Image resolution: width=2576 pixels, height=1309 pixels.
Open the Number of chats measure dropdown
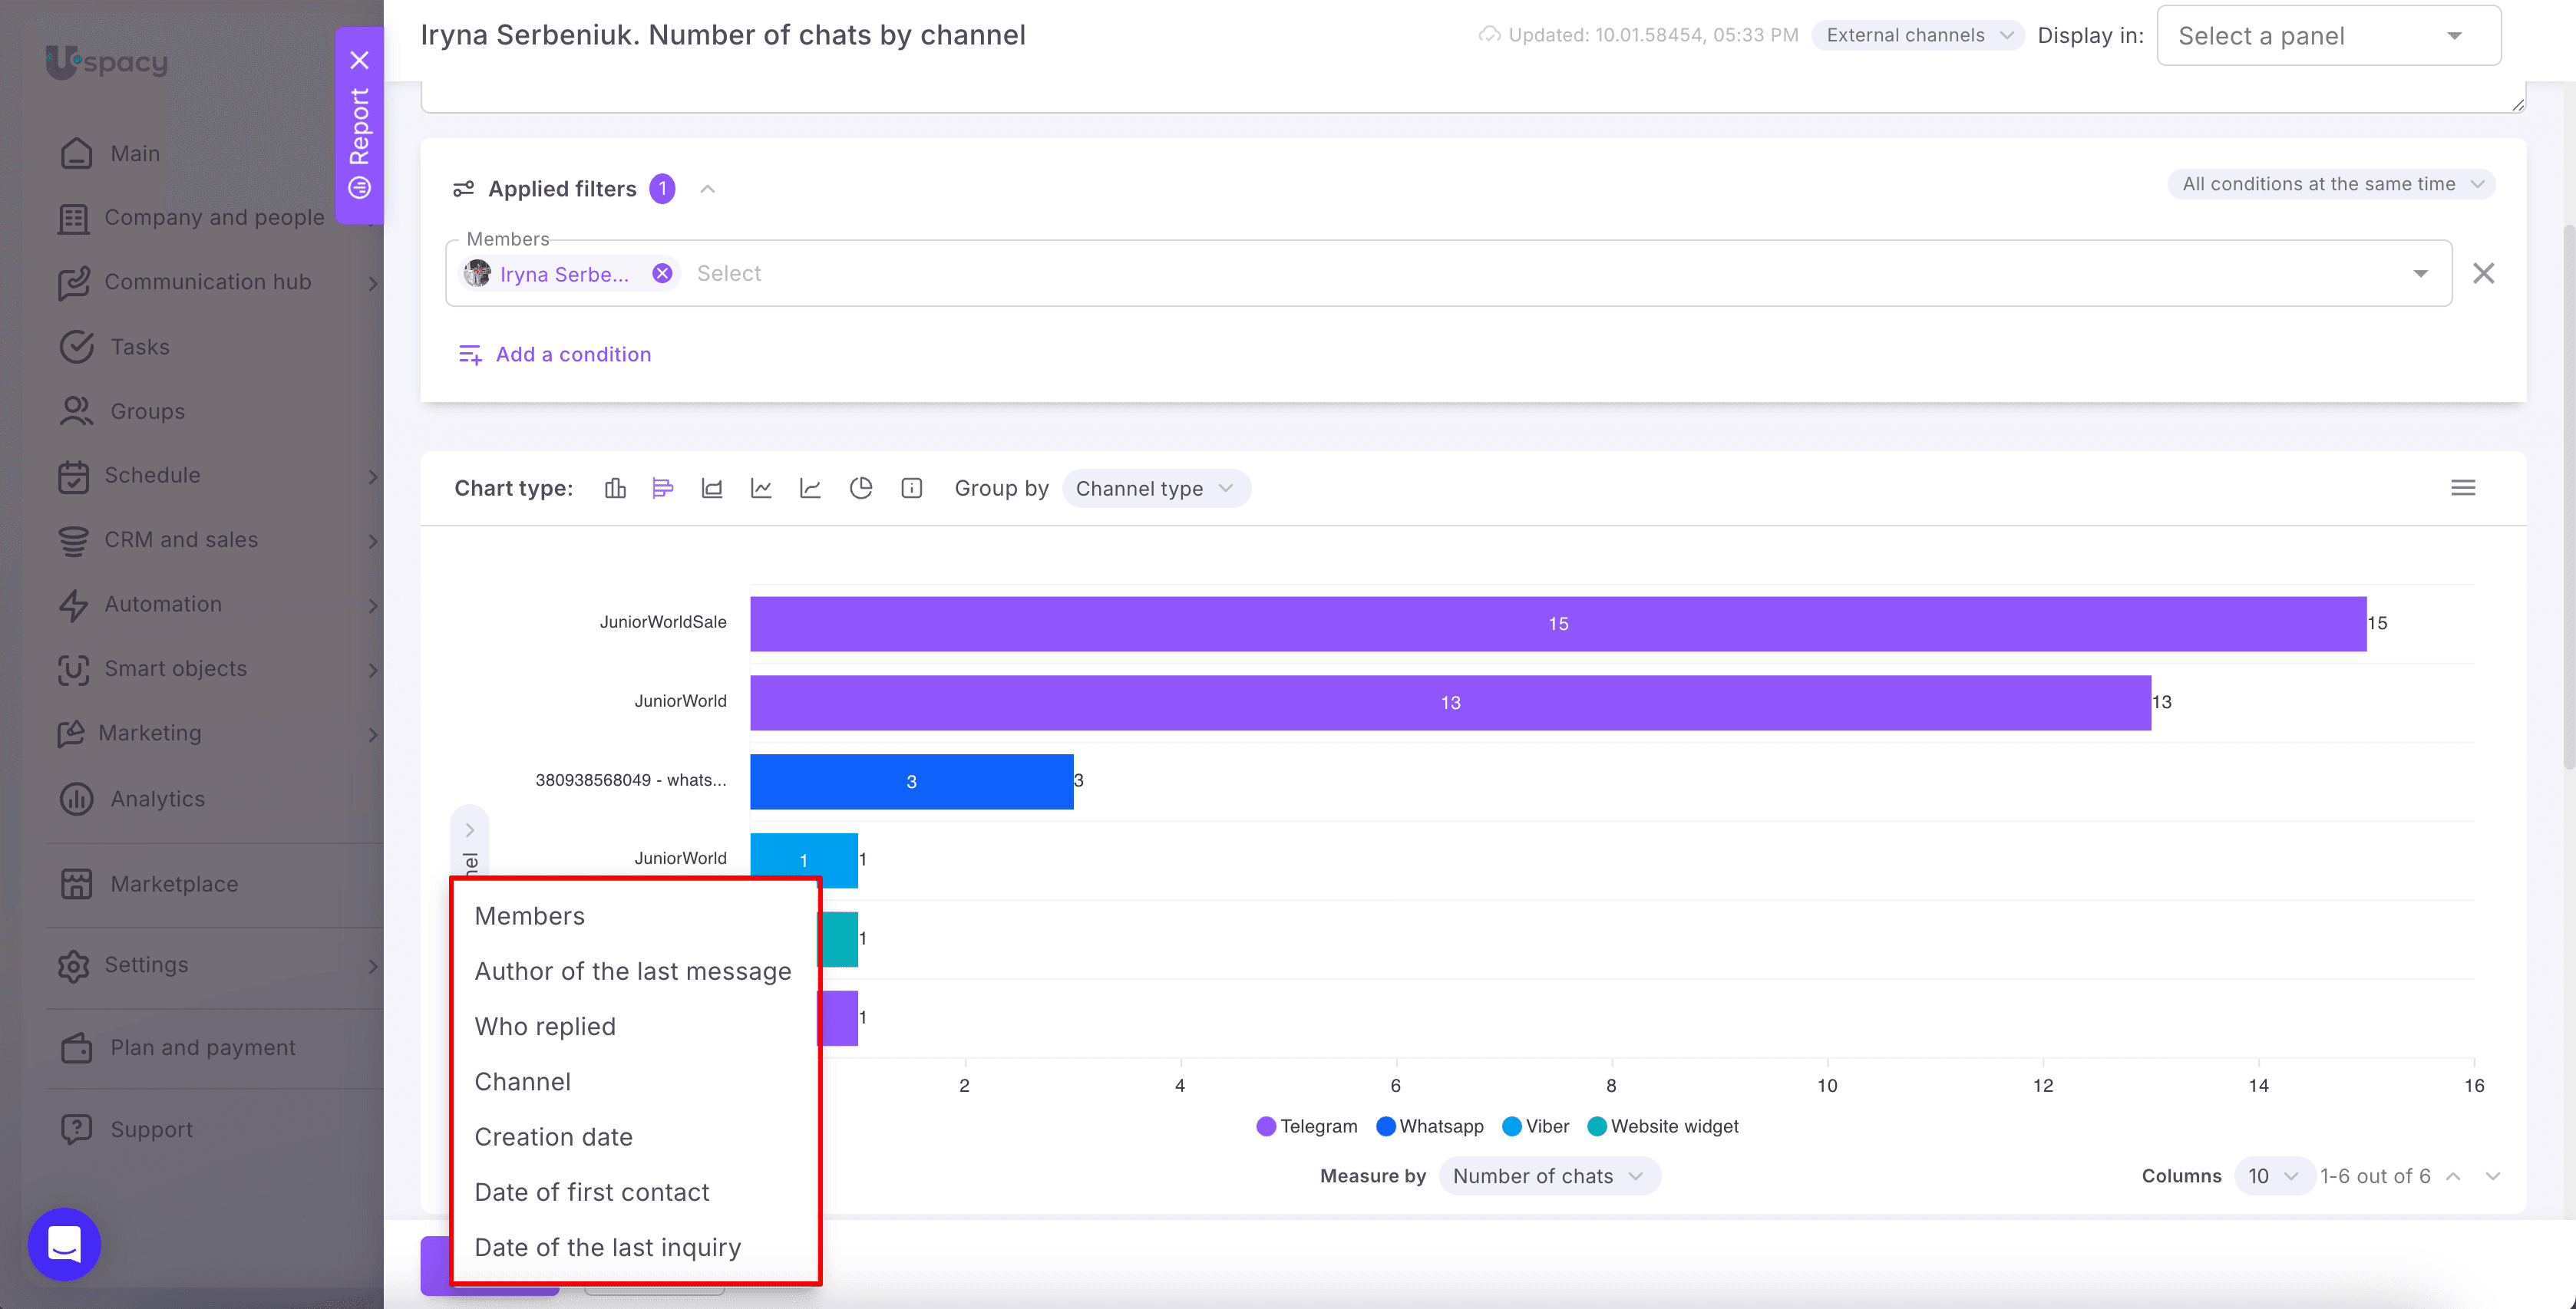pyautogui.click(x=1549, y=1176)
